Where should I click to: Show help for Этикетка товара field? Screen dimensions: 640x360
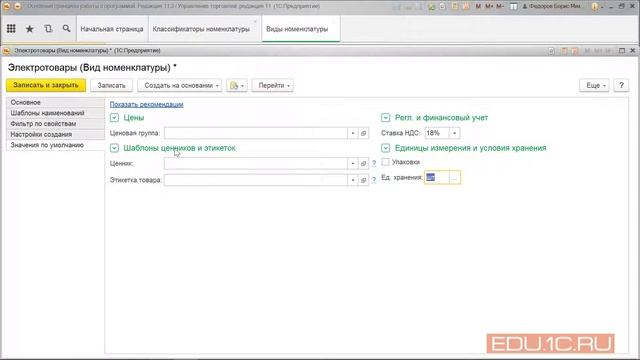(x=374, y=180)
